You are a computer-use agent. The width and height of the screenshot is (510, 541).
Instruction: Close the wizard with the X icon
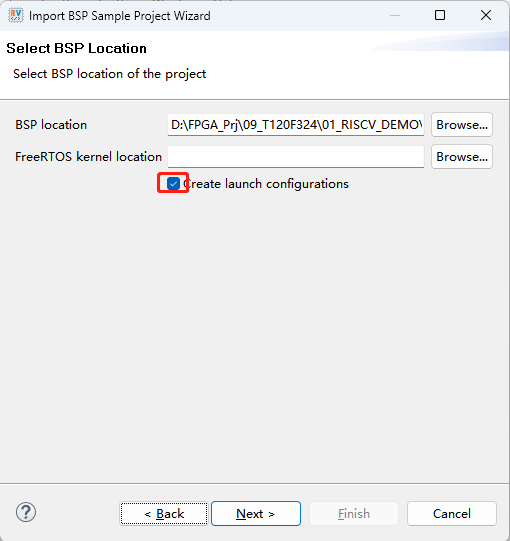click(486, 15)
